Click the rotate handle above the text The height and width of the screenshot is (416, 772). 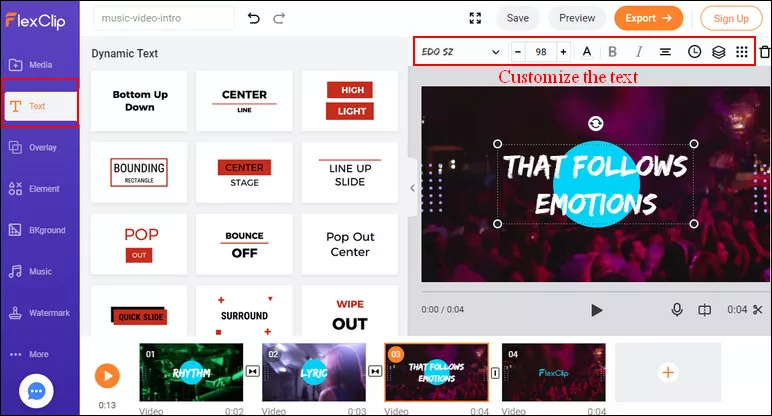coord(596,123)
